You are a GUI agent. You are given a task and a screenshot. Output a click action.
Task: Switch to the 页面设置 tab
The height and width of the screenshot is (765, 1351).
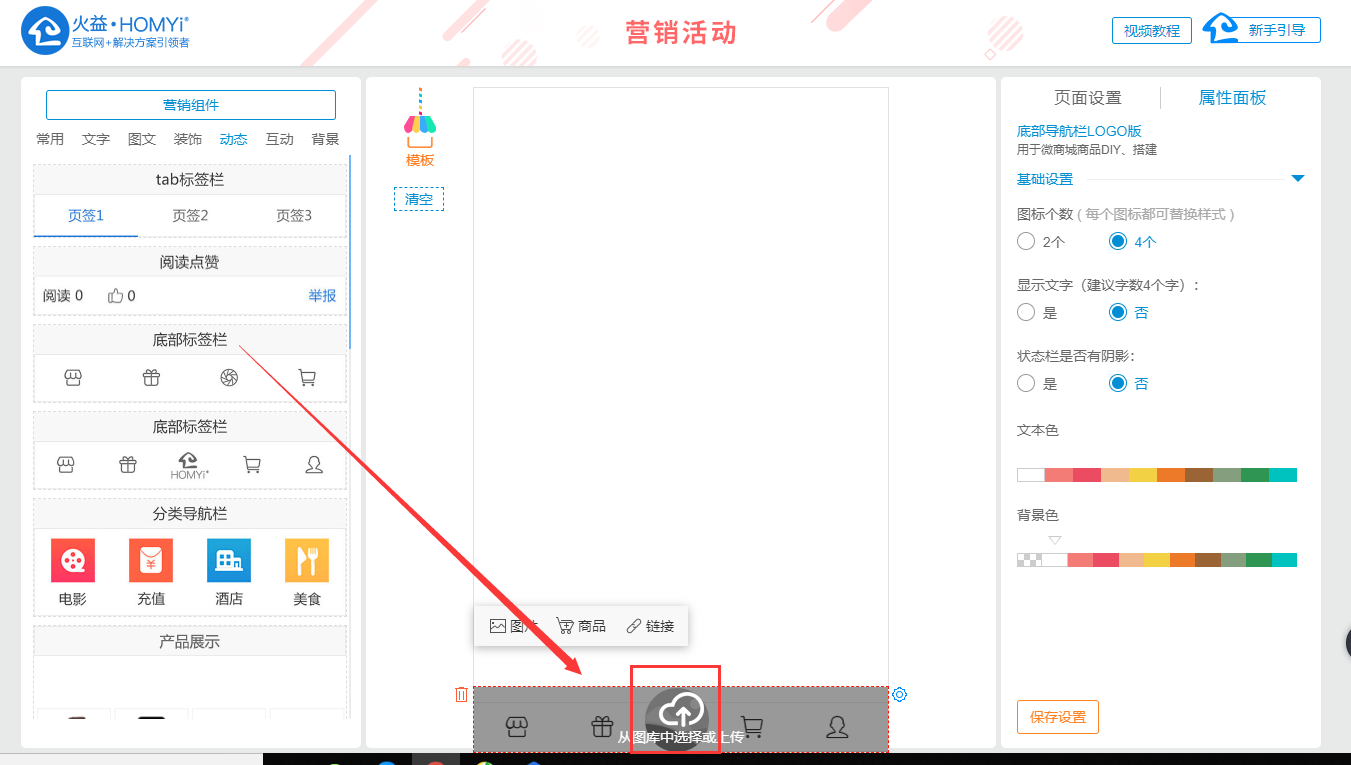click(x=1087, y=98)
